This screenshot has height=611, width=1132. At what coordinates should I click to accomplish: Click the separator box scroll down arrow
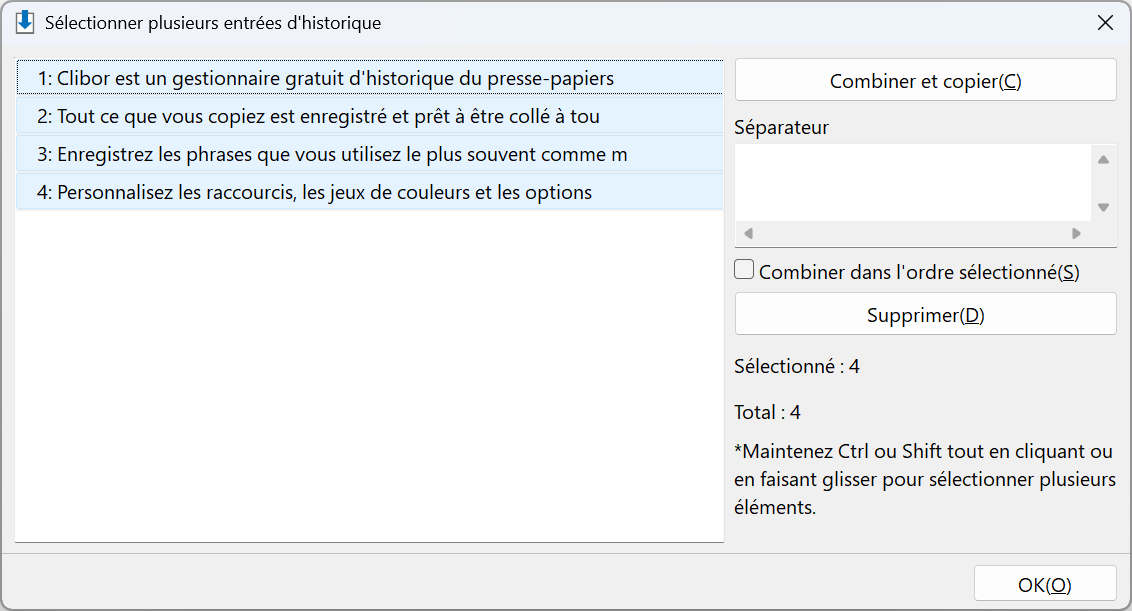pyautogui.click(x=1103, y=207)
